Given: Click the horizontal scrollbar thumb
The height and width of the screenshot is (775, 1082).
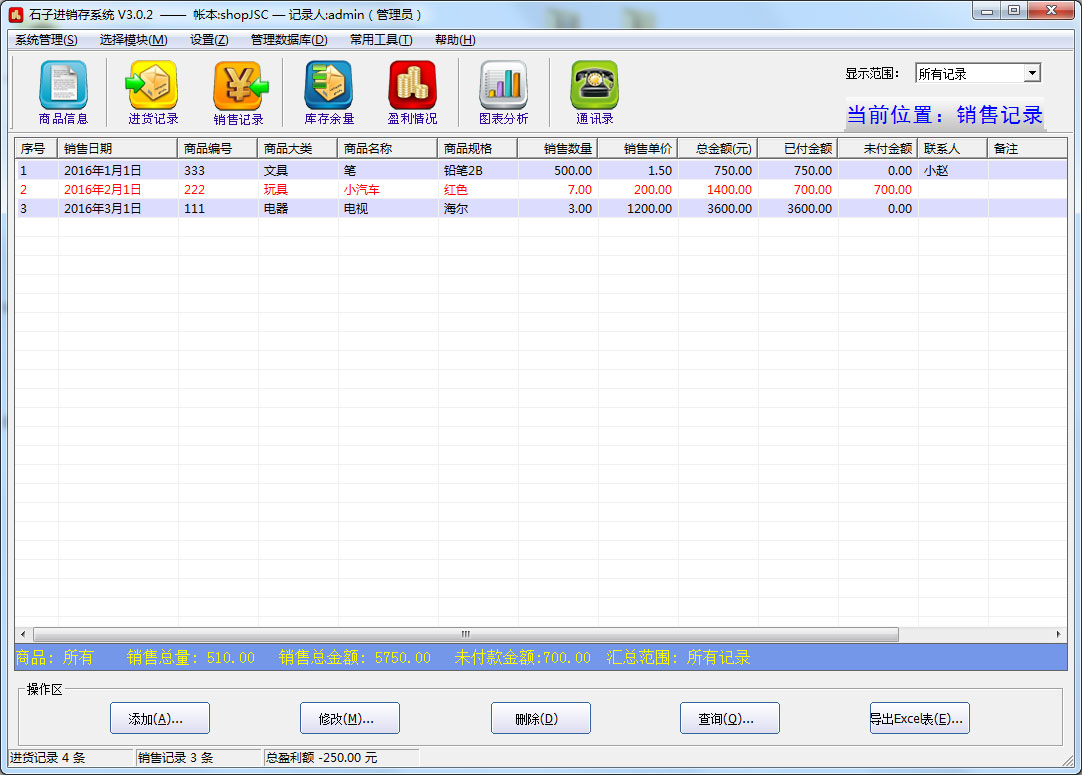Looking at the screenshot, I should 466,634.
